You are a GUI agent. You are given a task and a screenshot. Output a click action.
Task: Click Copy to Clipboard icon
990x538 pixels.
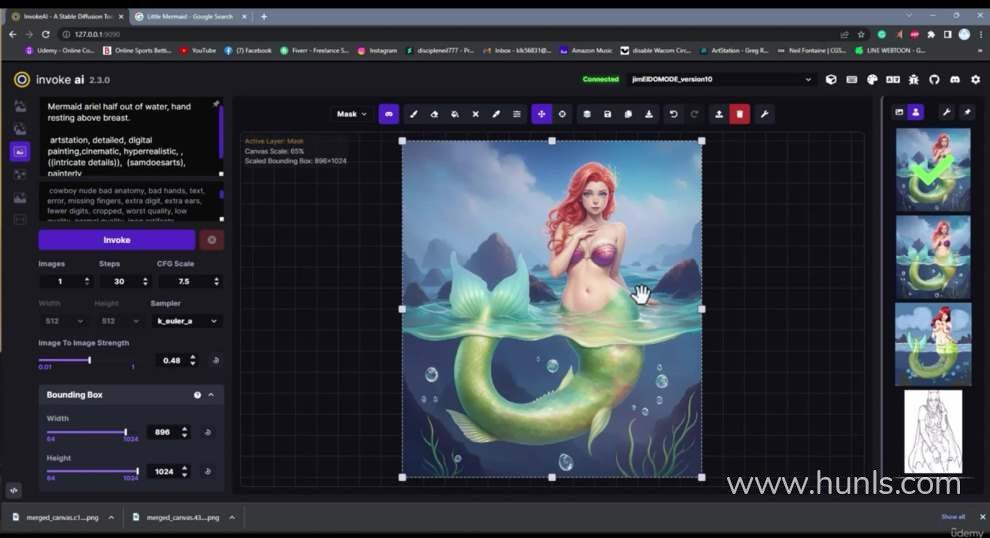(x=628, y=114)
